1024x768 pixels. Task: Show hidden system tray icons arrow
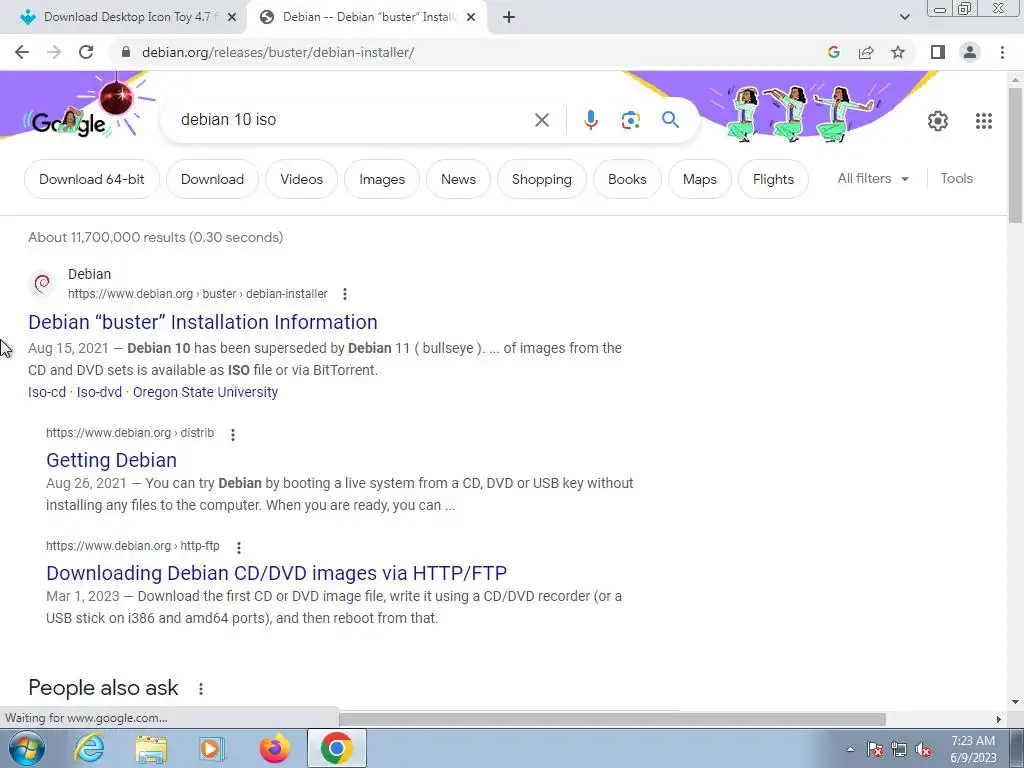(850, 749)
